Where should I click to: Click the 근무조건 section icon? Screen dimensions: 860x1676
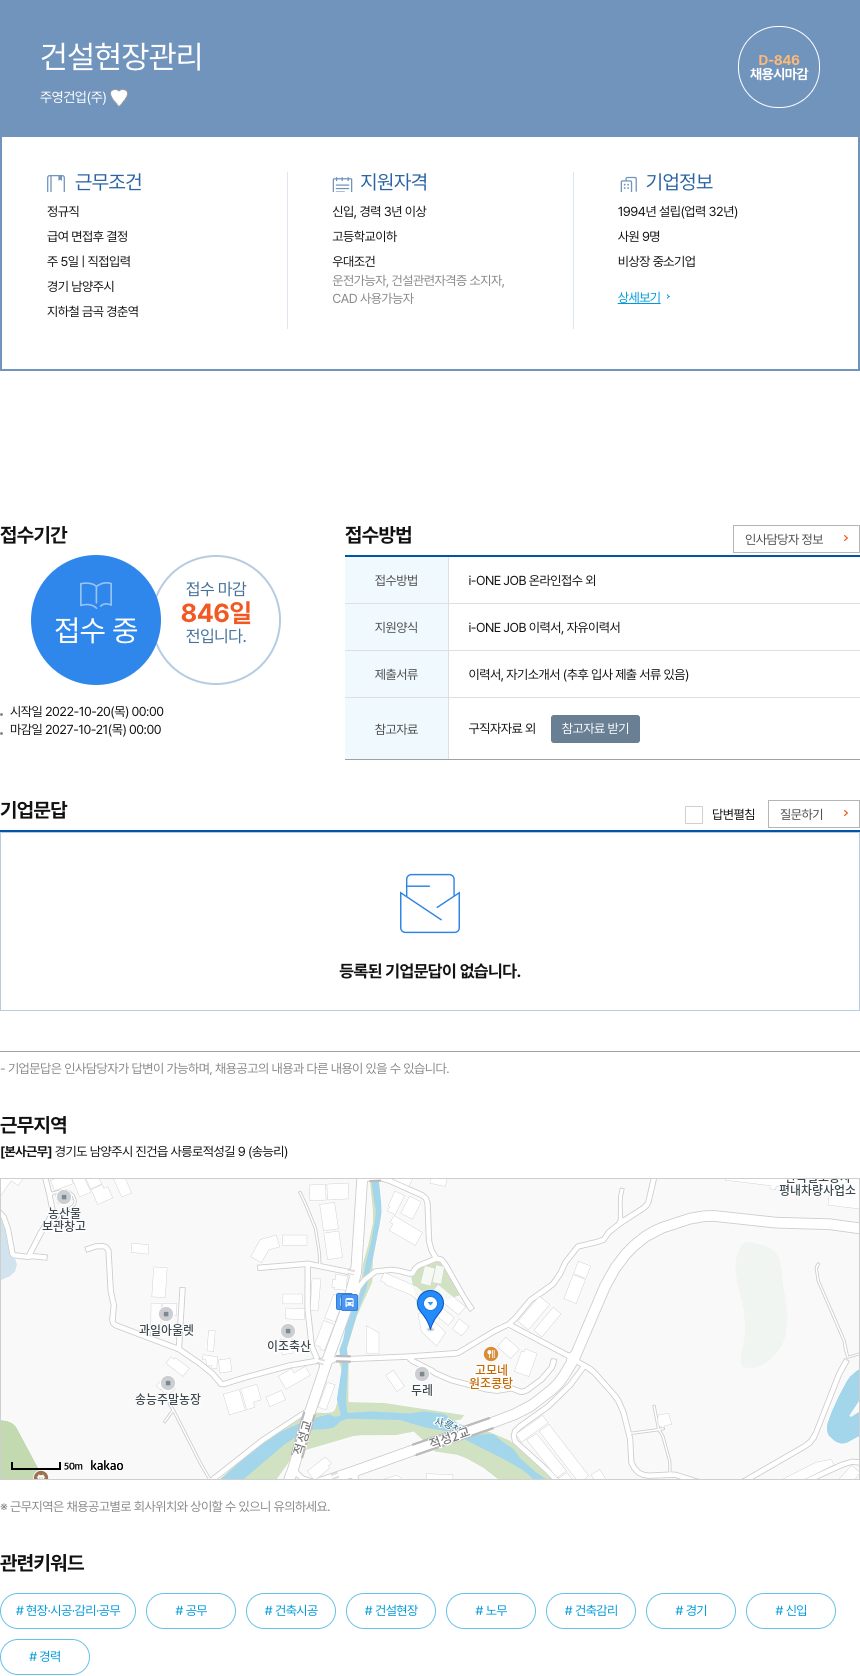[56, 183]
